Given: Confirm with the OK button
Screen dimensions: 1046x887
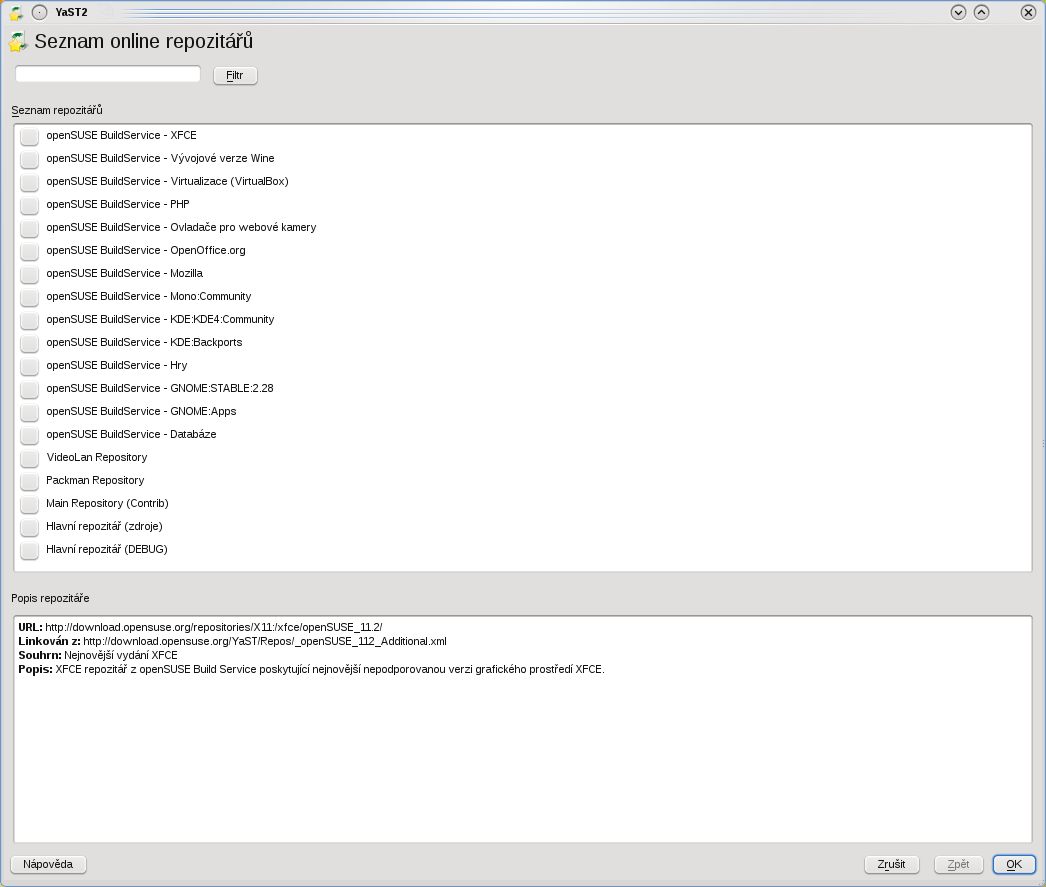Looking at the screenshot, I should (1014, 864).
